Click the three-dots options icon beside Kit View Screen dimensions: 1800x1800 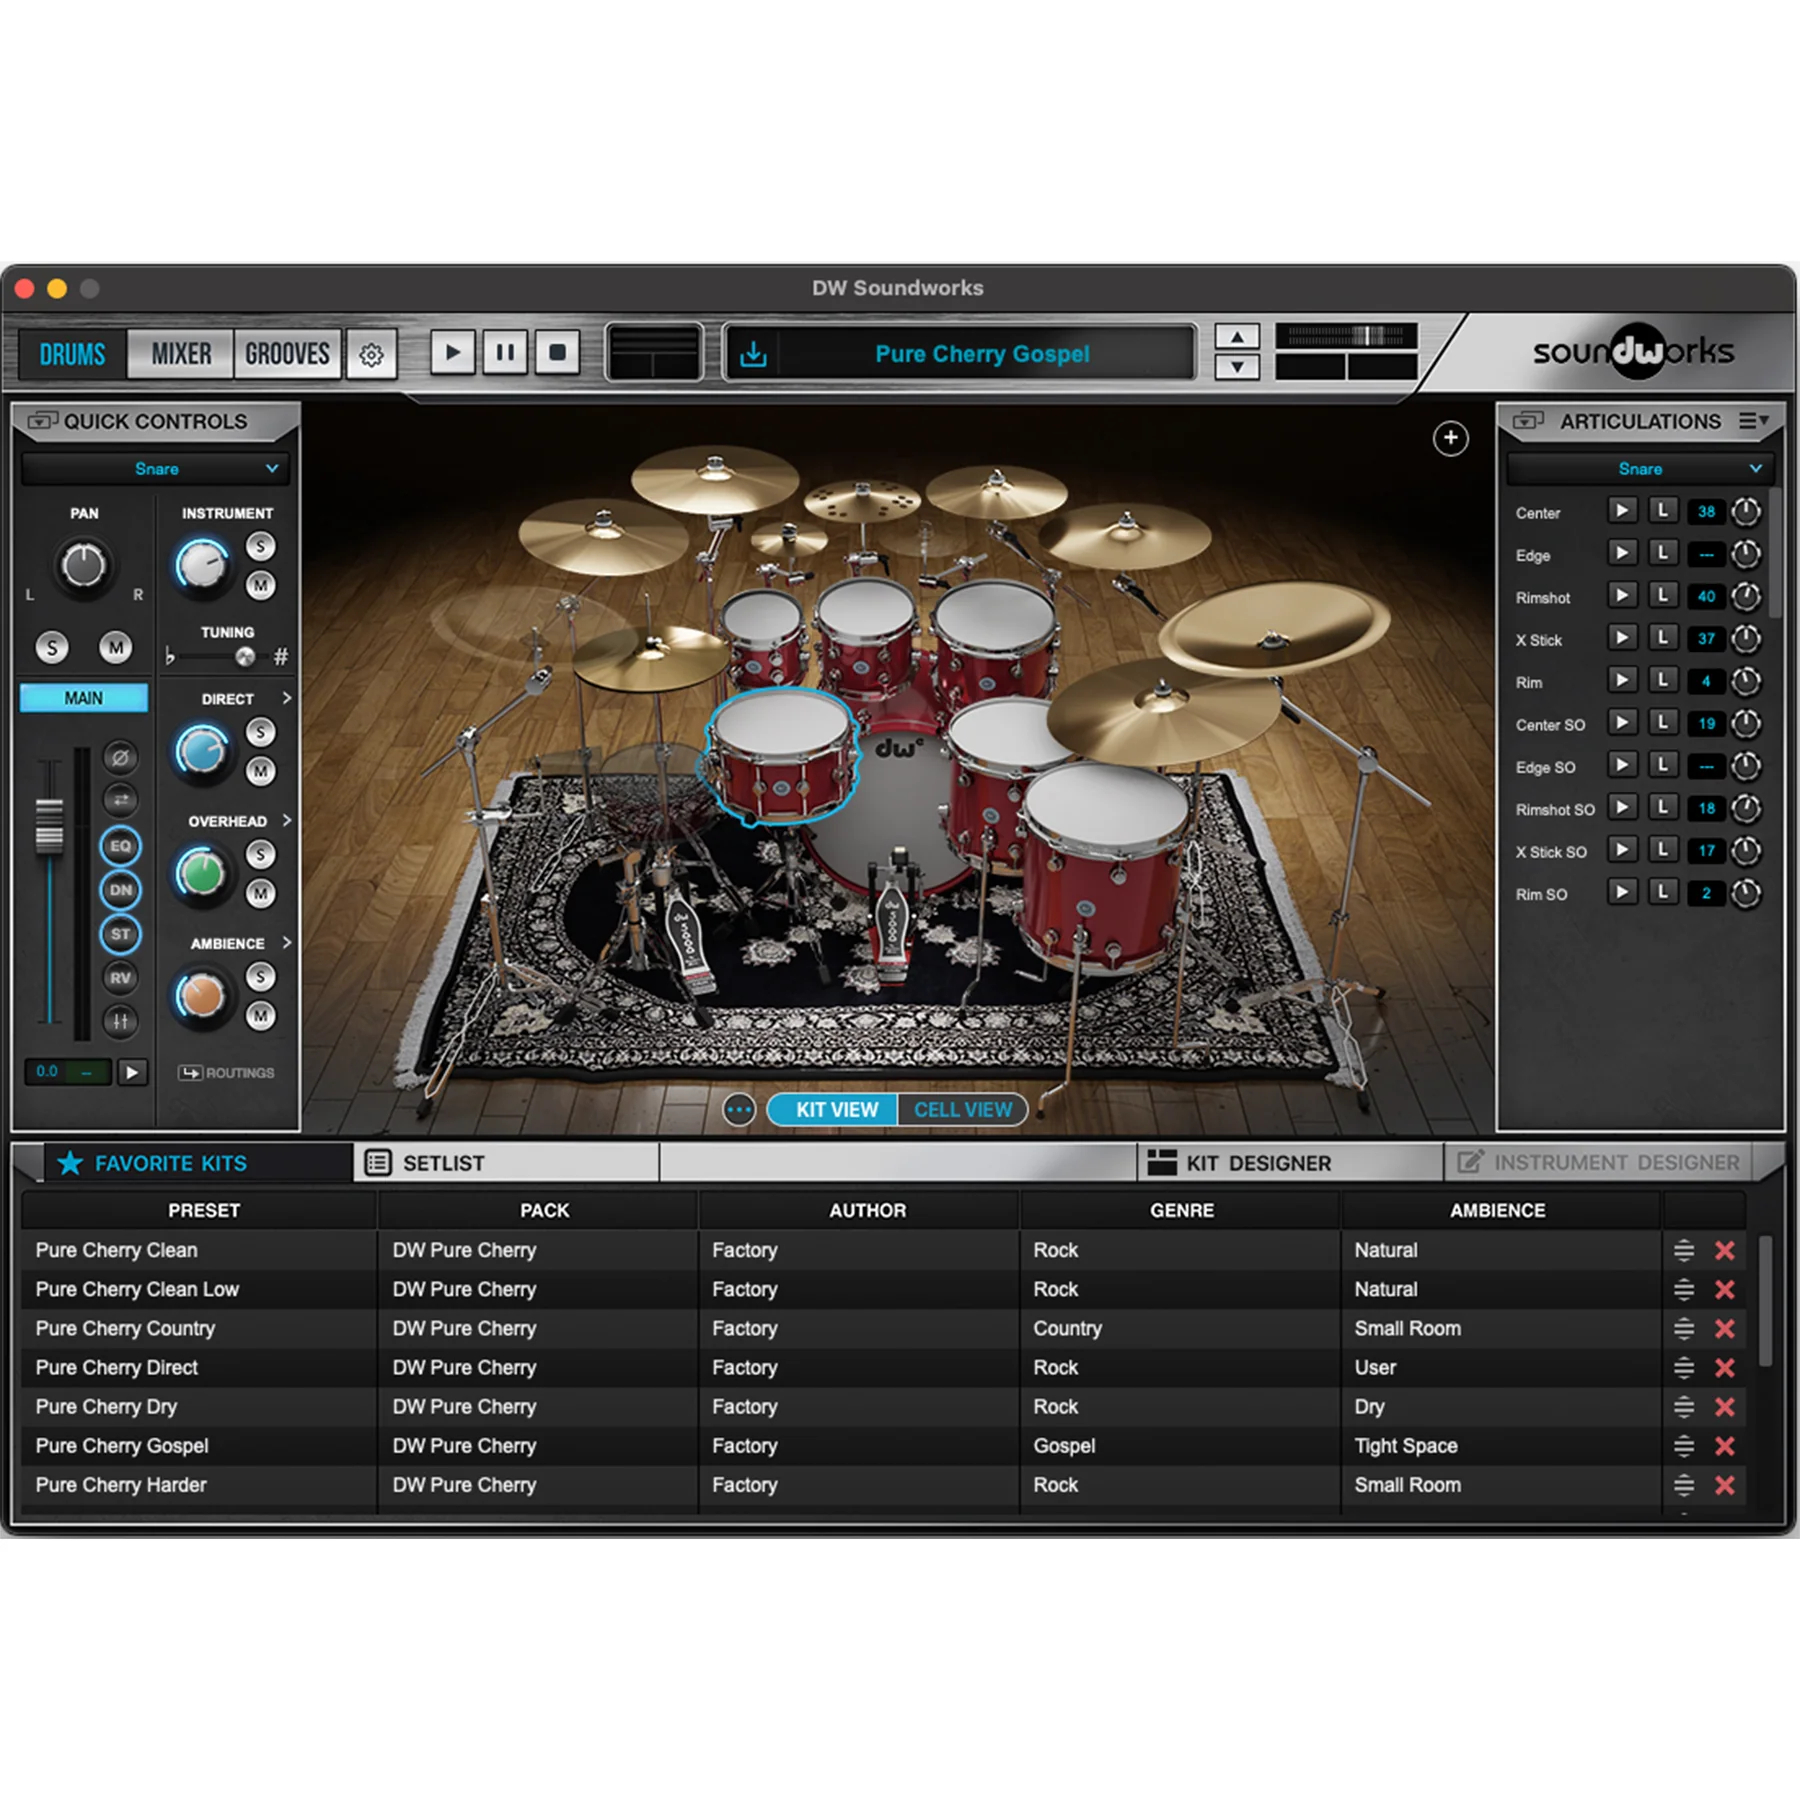pos(739,1110)
